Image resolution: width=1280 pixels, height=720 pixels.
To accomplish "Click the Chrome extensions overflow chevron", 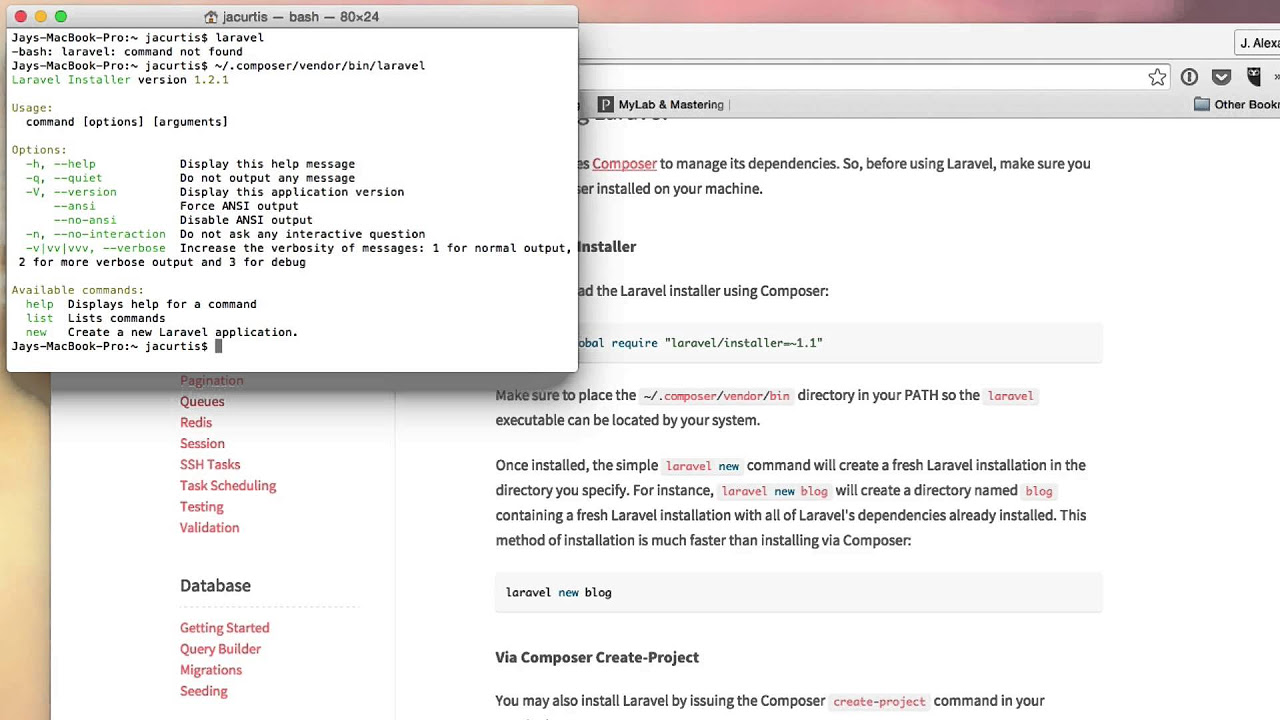I will pos(1276,77).
